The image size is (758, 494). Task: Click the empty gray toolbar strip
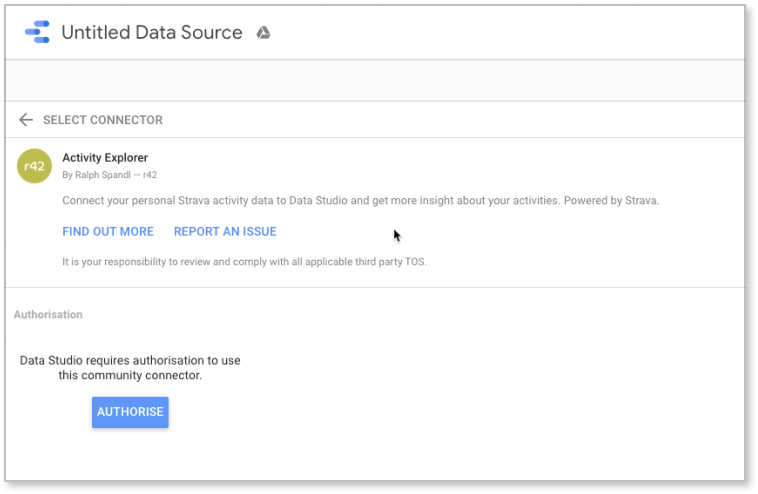click(378, 79)
